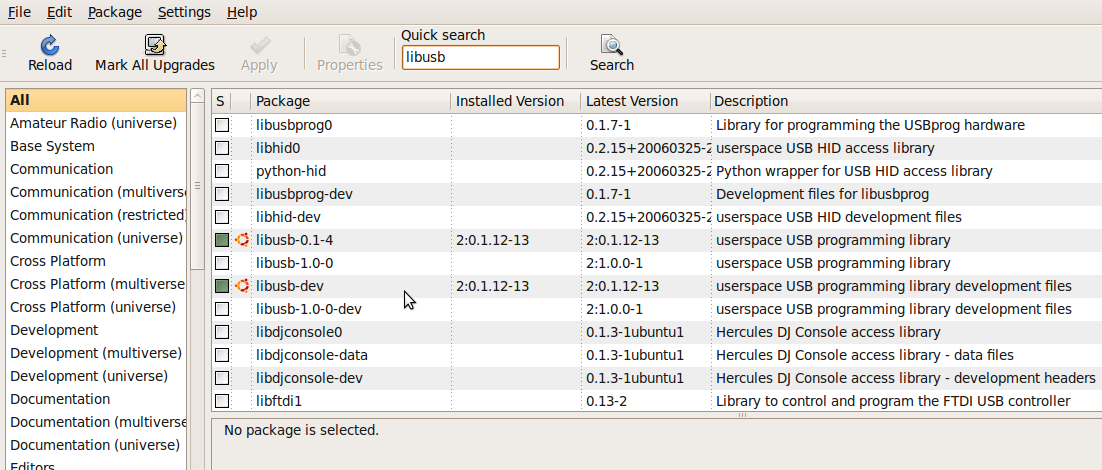
Task: Click the Reload toolbar icon
Action: click(49, 45)
